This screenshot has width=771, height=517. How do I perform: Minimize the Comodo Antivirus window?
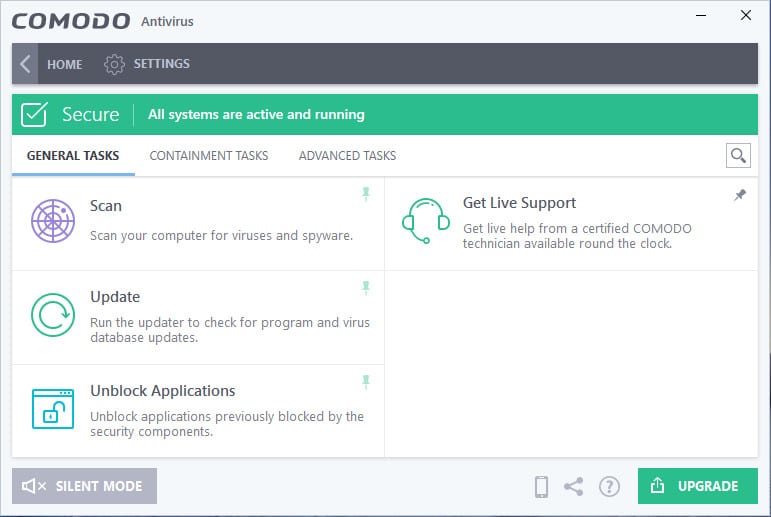point(701,15)
